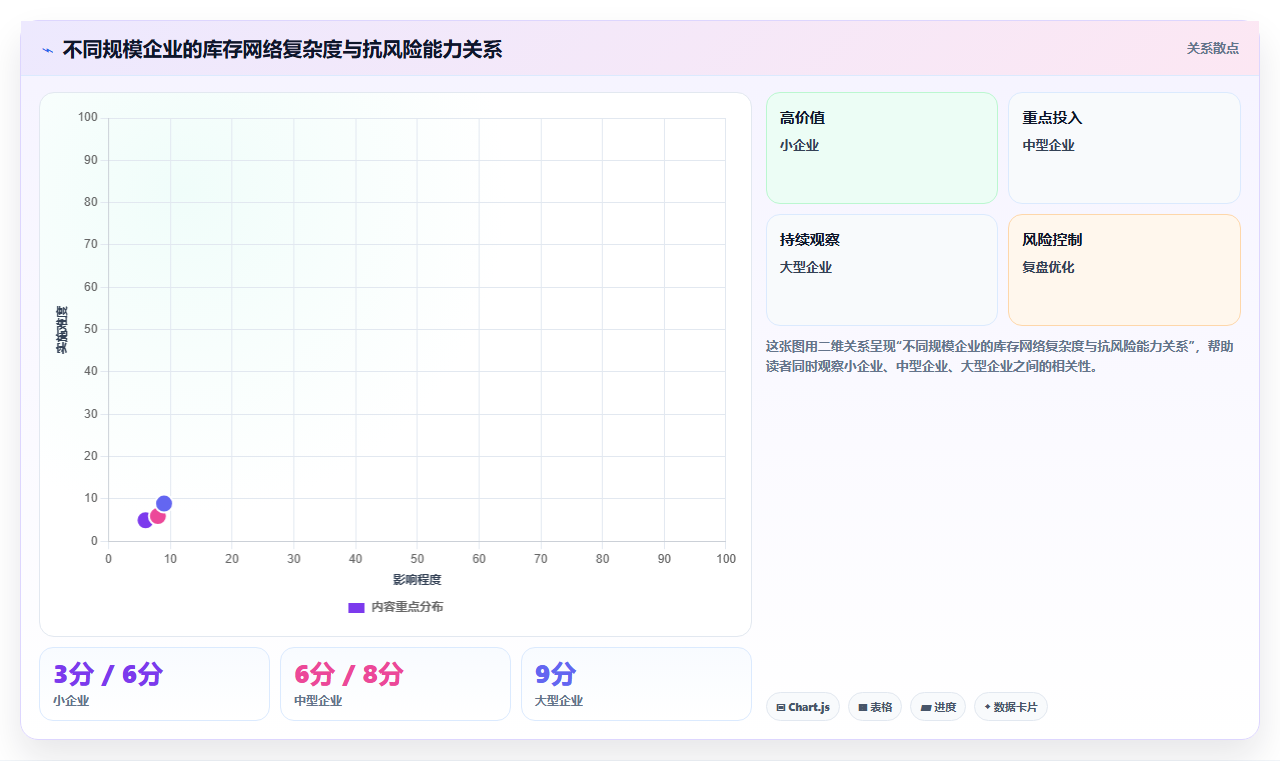Click the 6分 / 8分 中型企业 stat card
Image resolution: width=1280 pixels, height=761 pixels.
[x=395, y=684]
